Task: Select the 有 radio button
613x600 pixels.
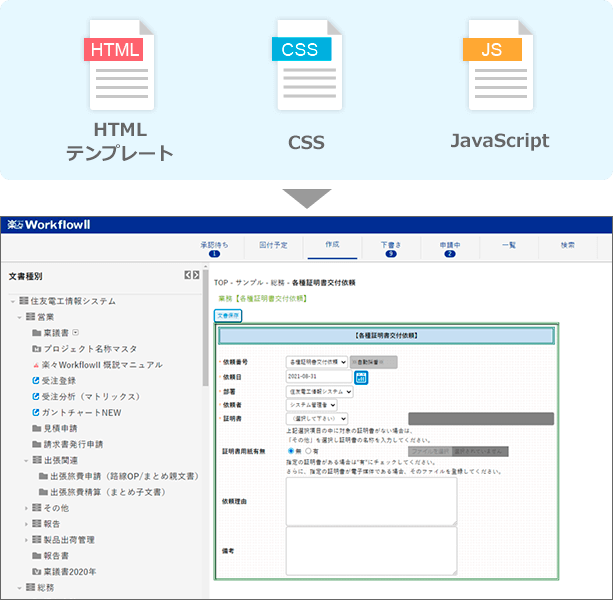Action: tap(308, 451)
